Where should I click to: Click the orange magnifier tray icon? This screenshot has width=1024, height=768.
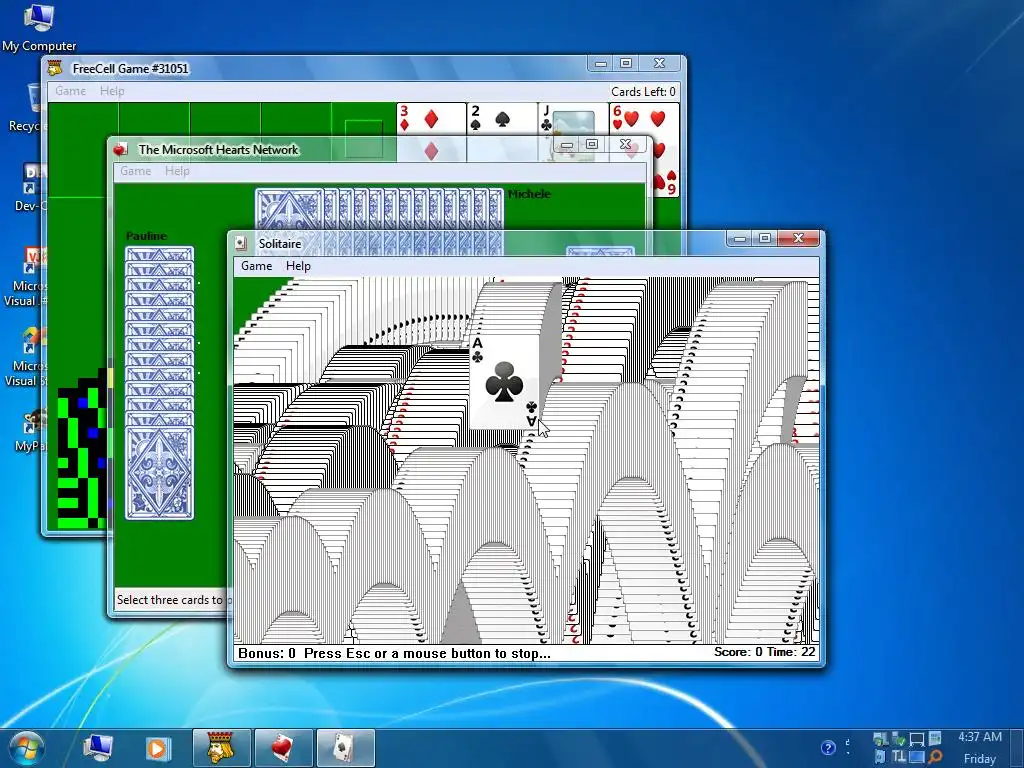pyautogui.click(x=935, y=757)
